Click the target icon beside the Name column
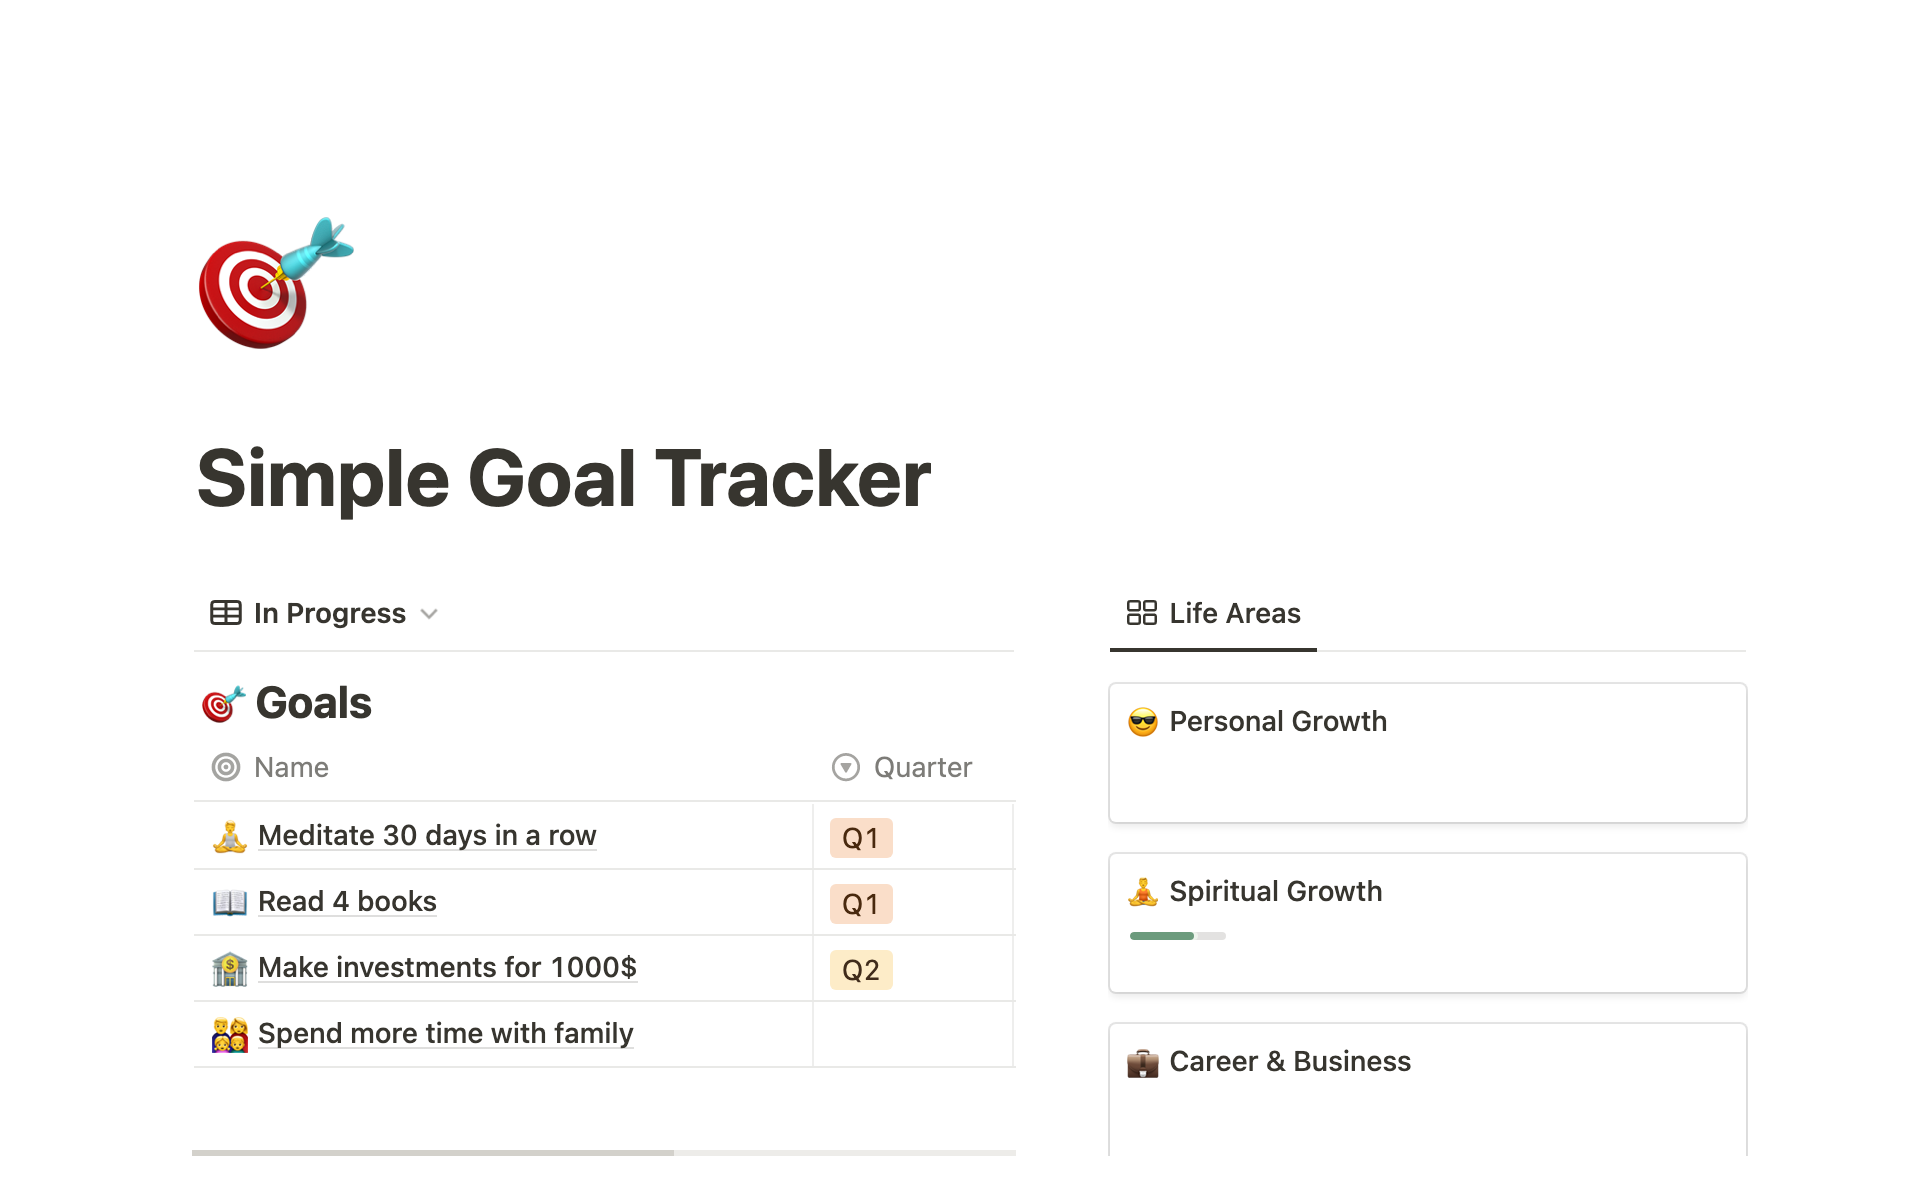The image size is (1920, 1200). pos(227,767)
